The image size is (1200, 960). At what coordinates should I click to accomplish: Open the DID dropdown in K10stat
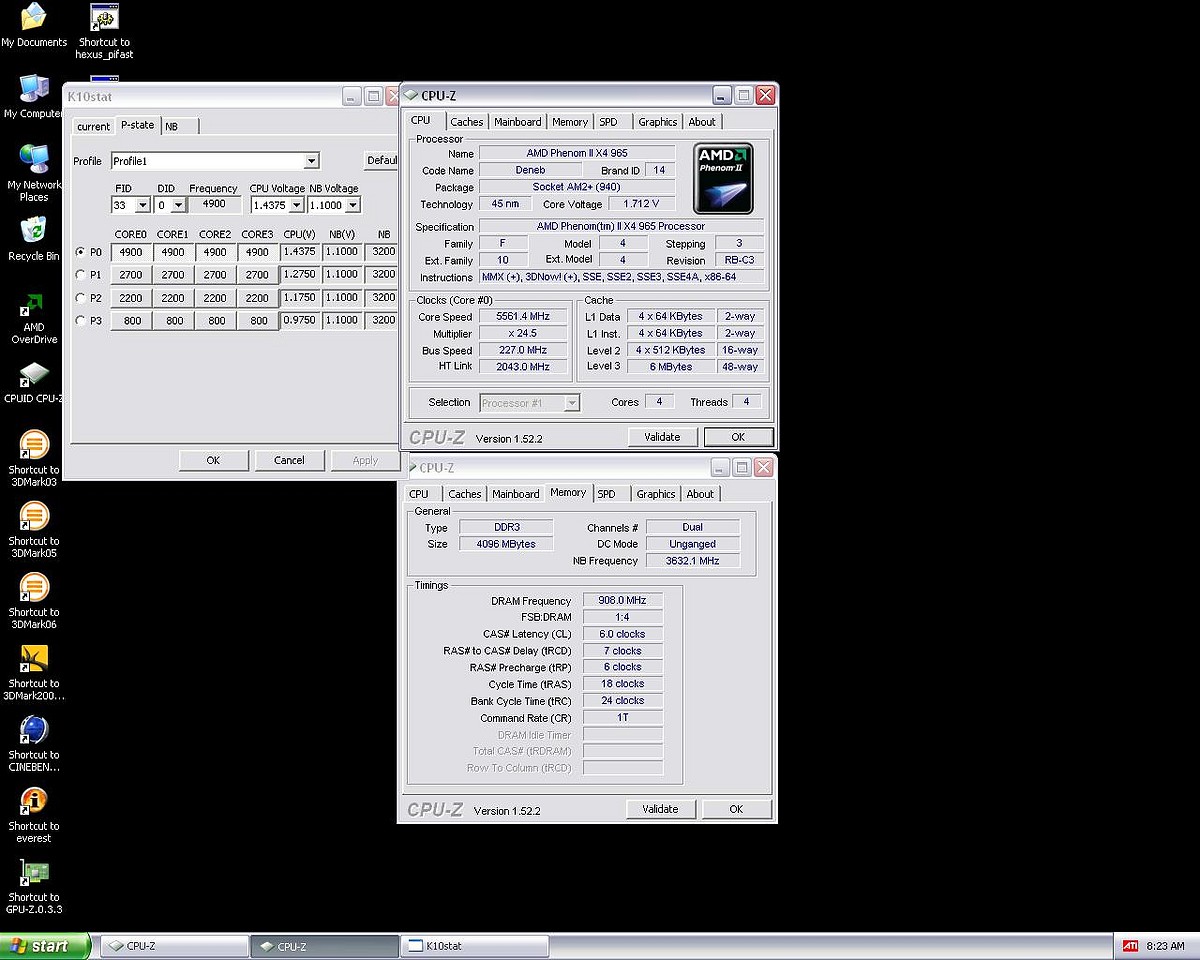point(179,205)
